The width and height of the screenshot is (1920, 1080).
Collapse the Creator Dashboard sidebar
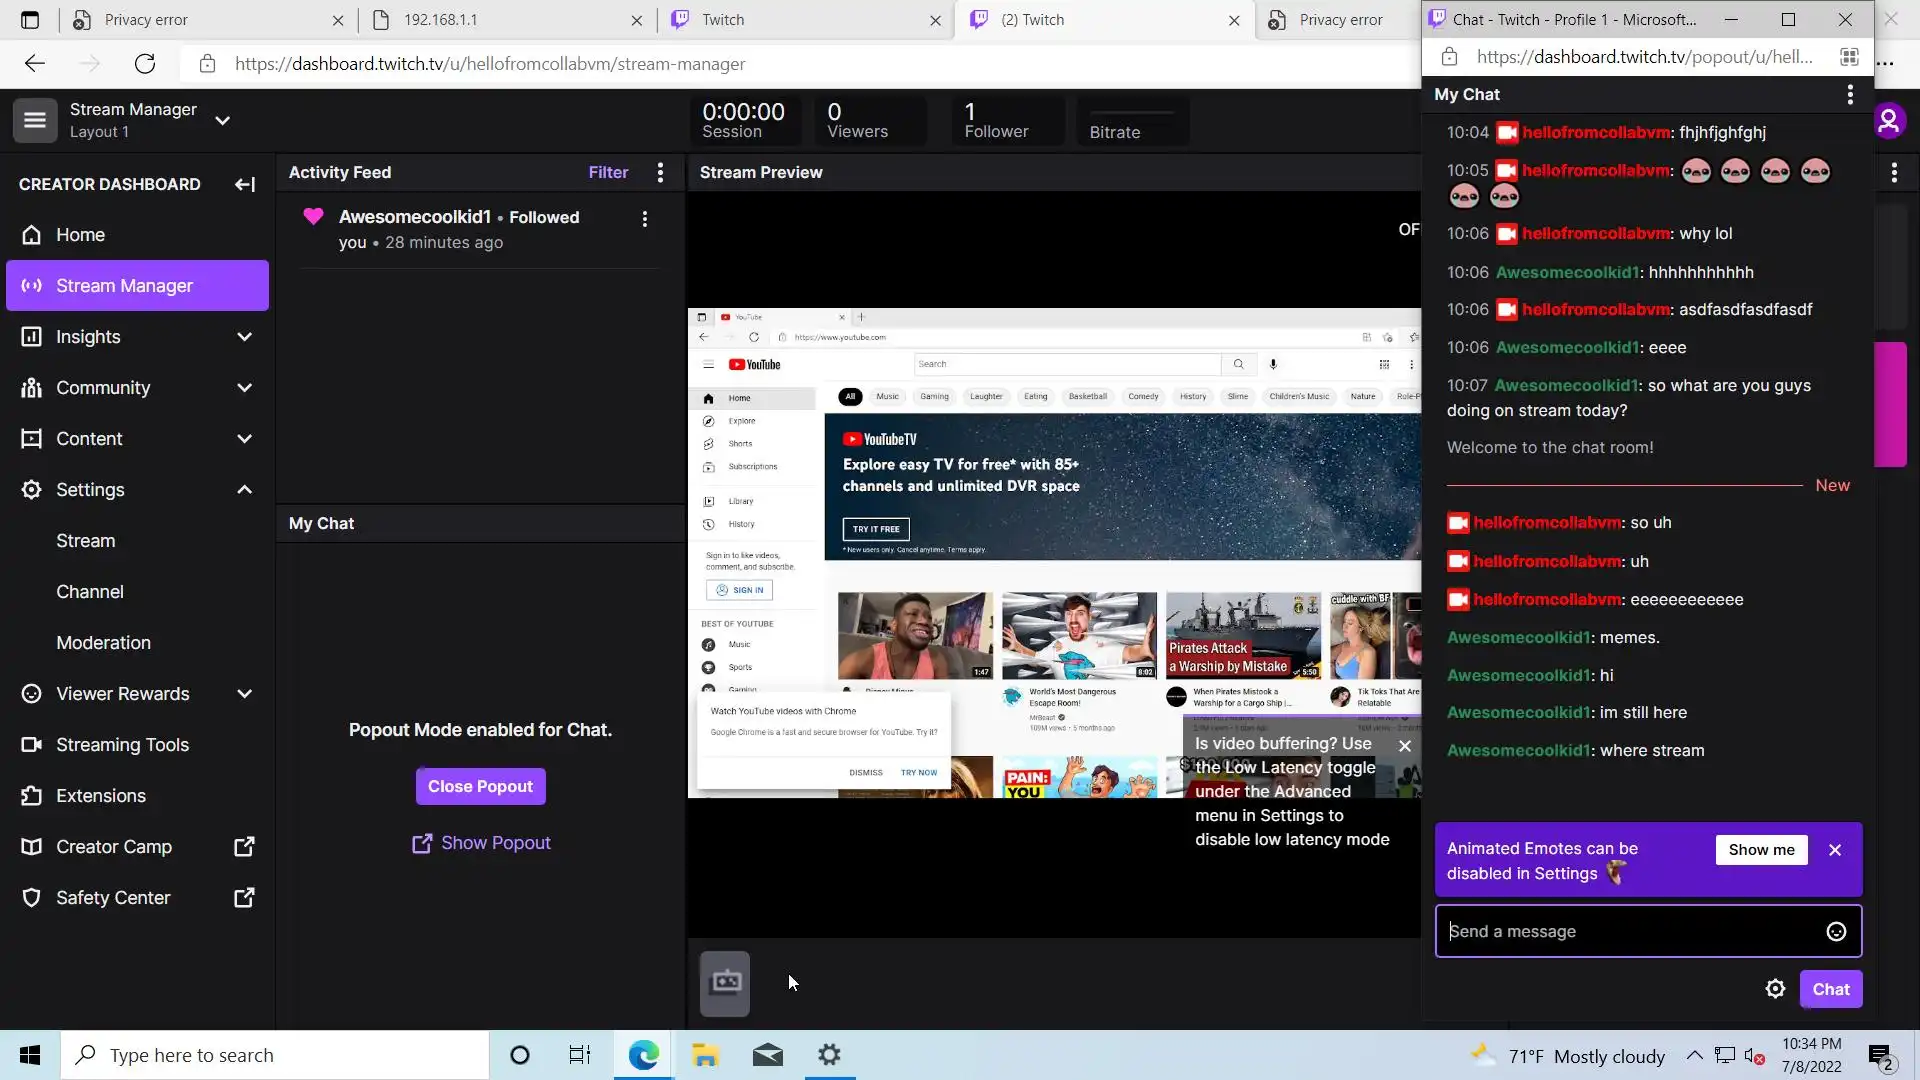pos(245,184)
